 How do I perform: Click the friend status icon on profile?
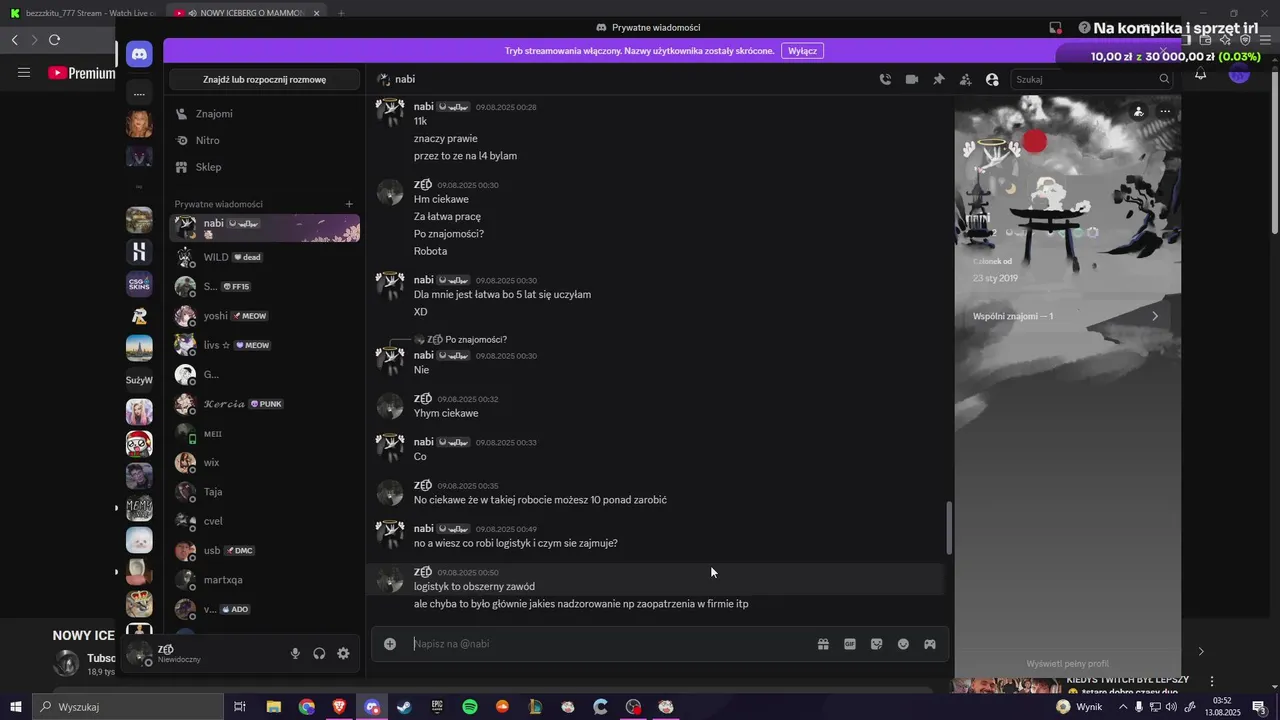click(1138, 112)
